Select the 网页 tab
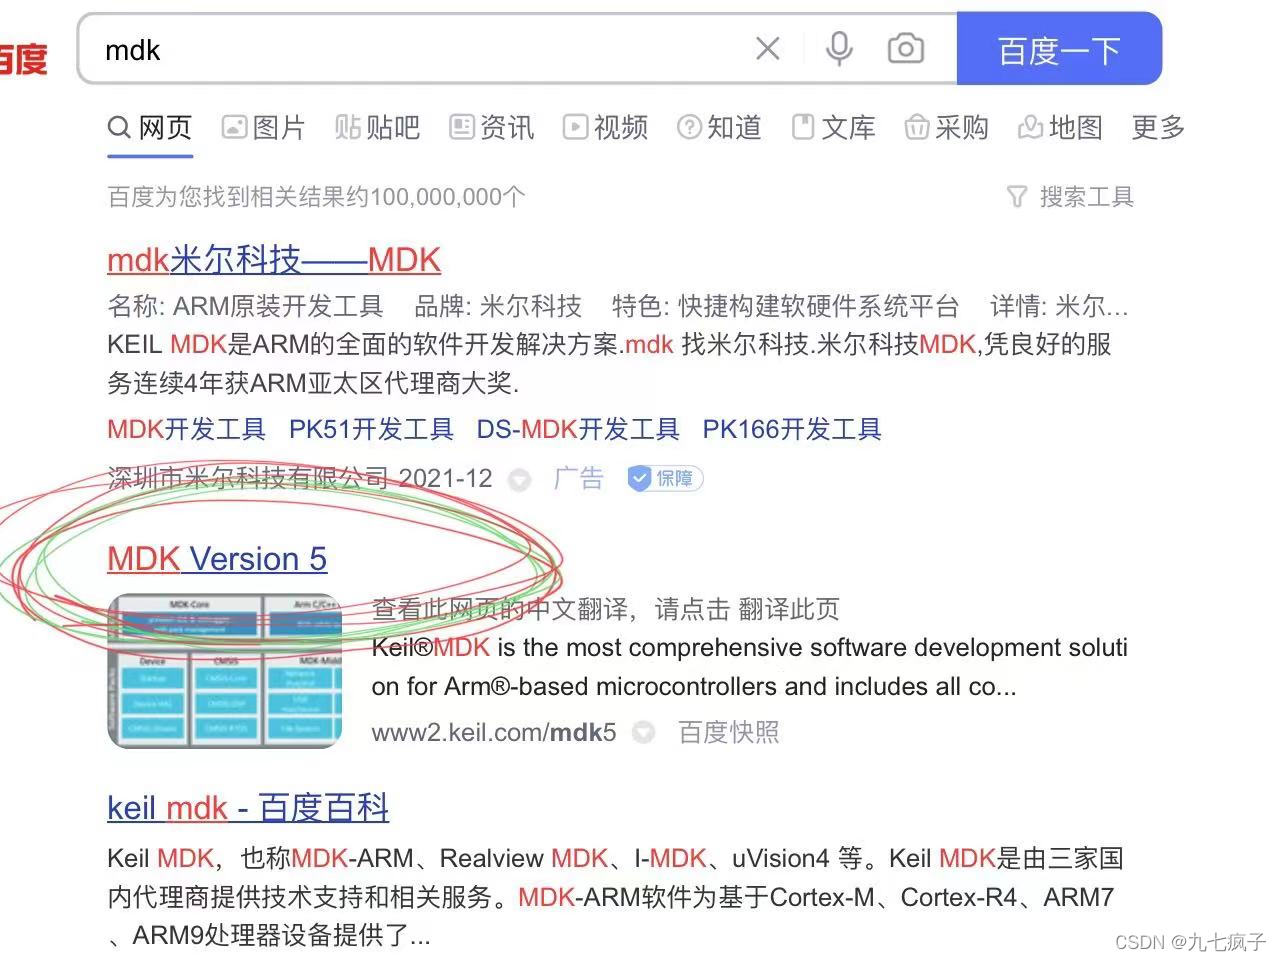Viewport: 1281px width, 961px height. point(150,128)
